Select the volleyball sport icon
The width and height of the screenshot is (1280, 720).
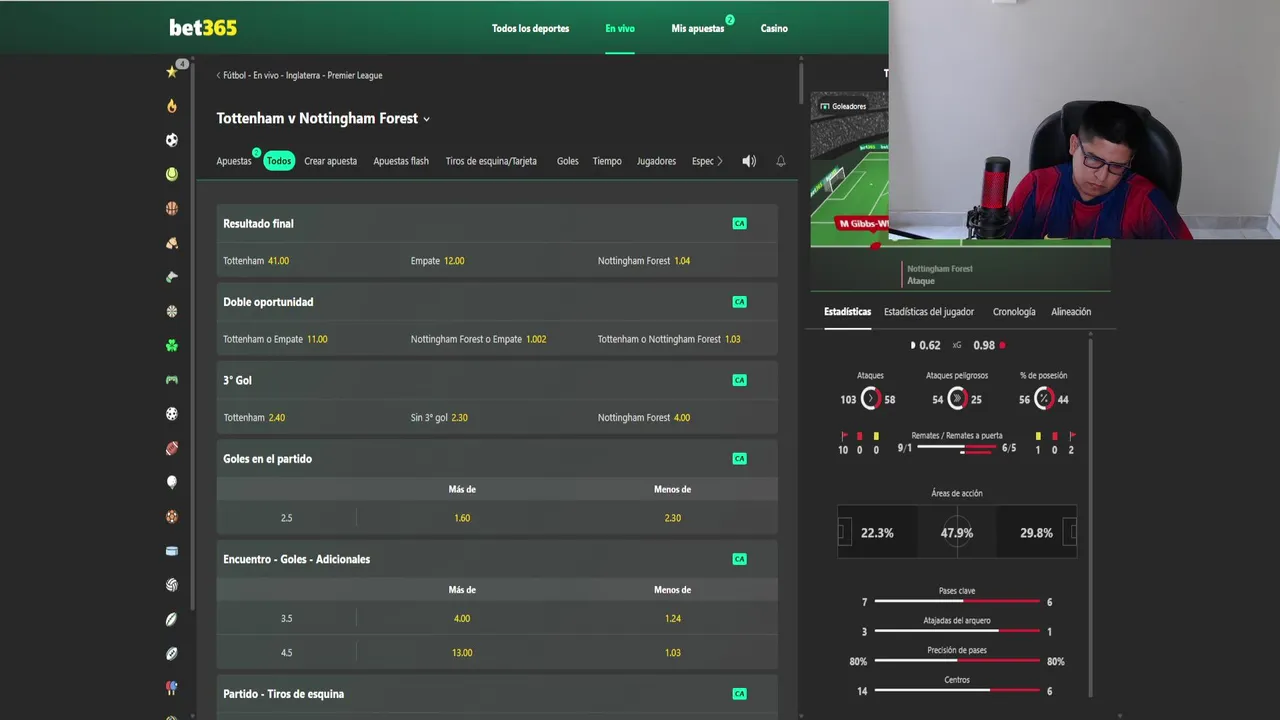pos(172,585)
